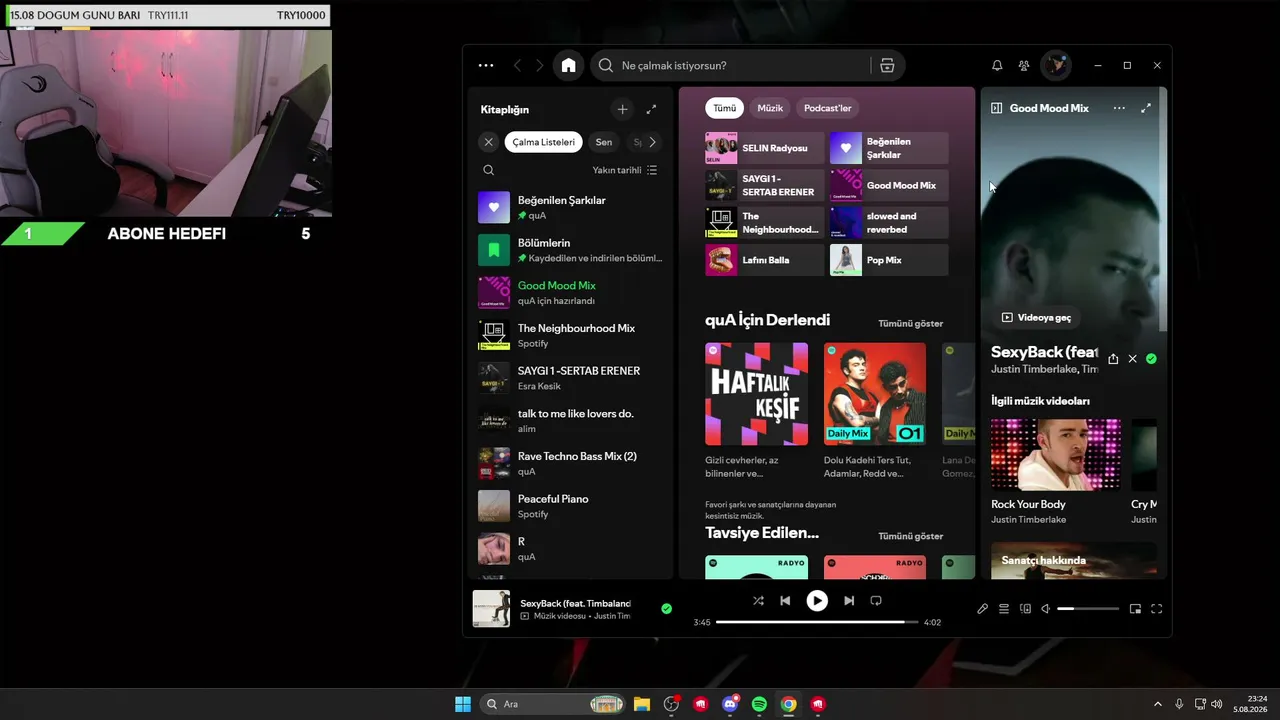Navigate forward in Spotify history
The image size is (1280, 720).
coord(540,66)
